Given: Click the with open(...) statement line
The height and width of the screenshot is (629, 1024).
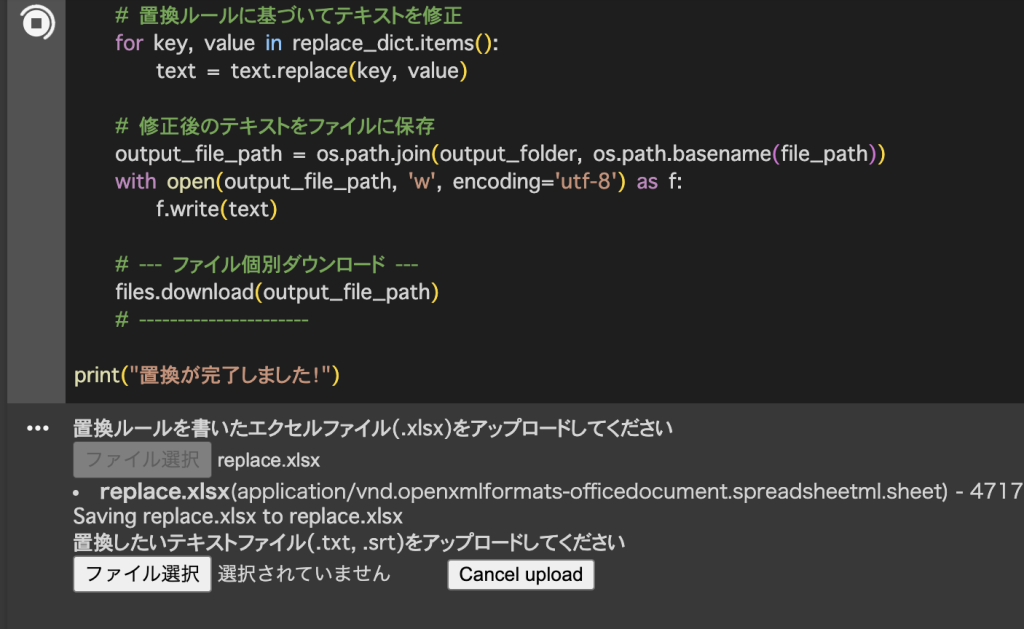Looking at the screenshot, I should (x=398, y=181).
